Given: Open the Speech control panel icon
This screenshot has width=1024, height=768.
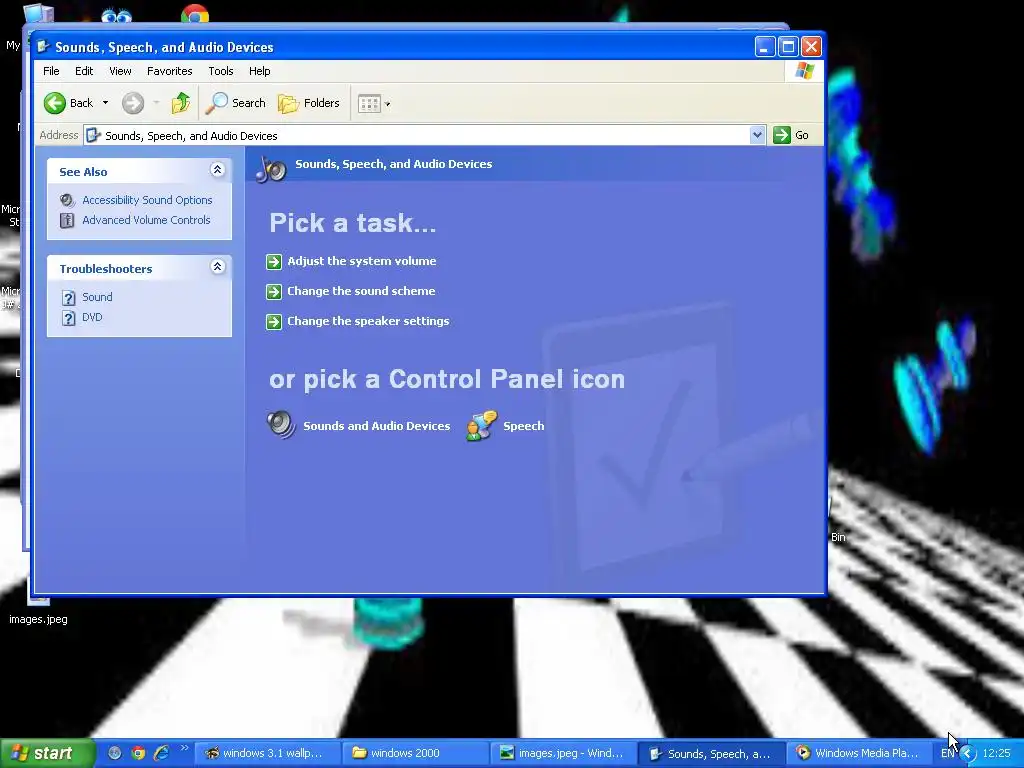Looking at the screenshot, I should 482,426.
